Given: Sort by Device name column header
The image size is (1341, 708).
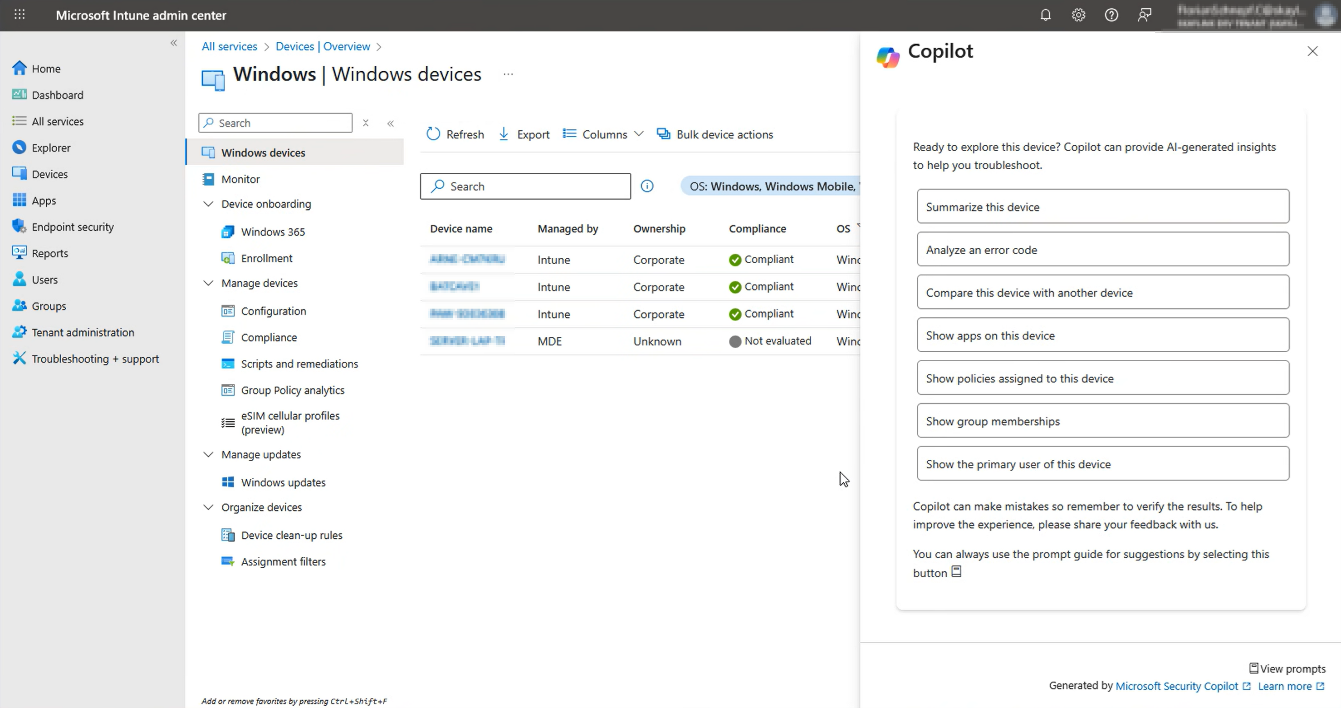Looking at the screenshot, I should (461, 229).
